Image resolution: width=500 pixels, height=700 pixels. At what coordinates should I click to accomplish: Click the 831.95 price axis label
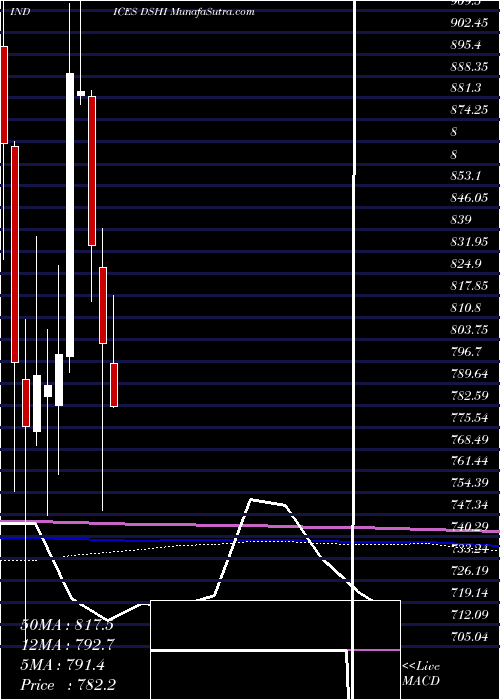[x=469, y=242]
